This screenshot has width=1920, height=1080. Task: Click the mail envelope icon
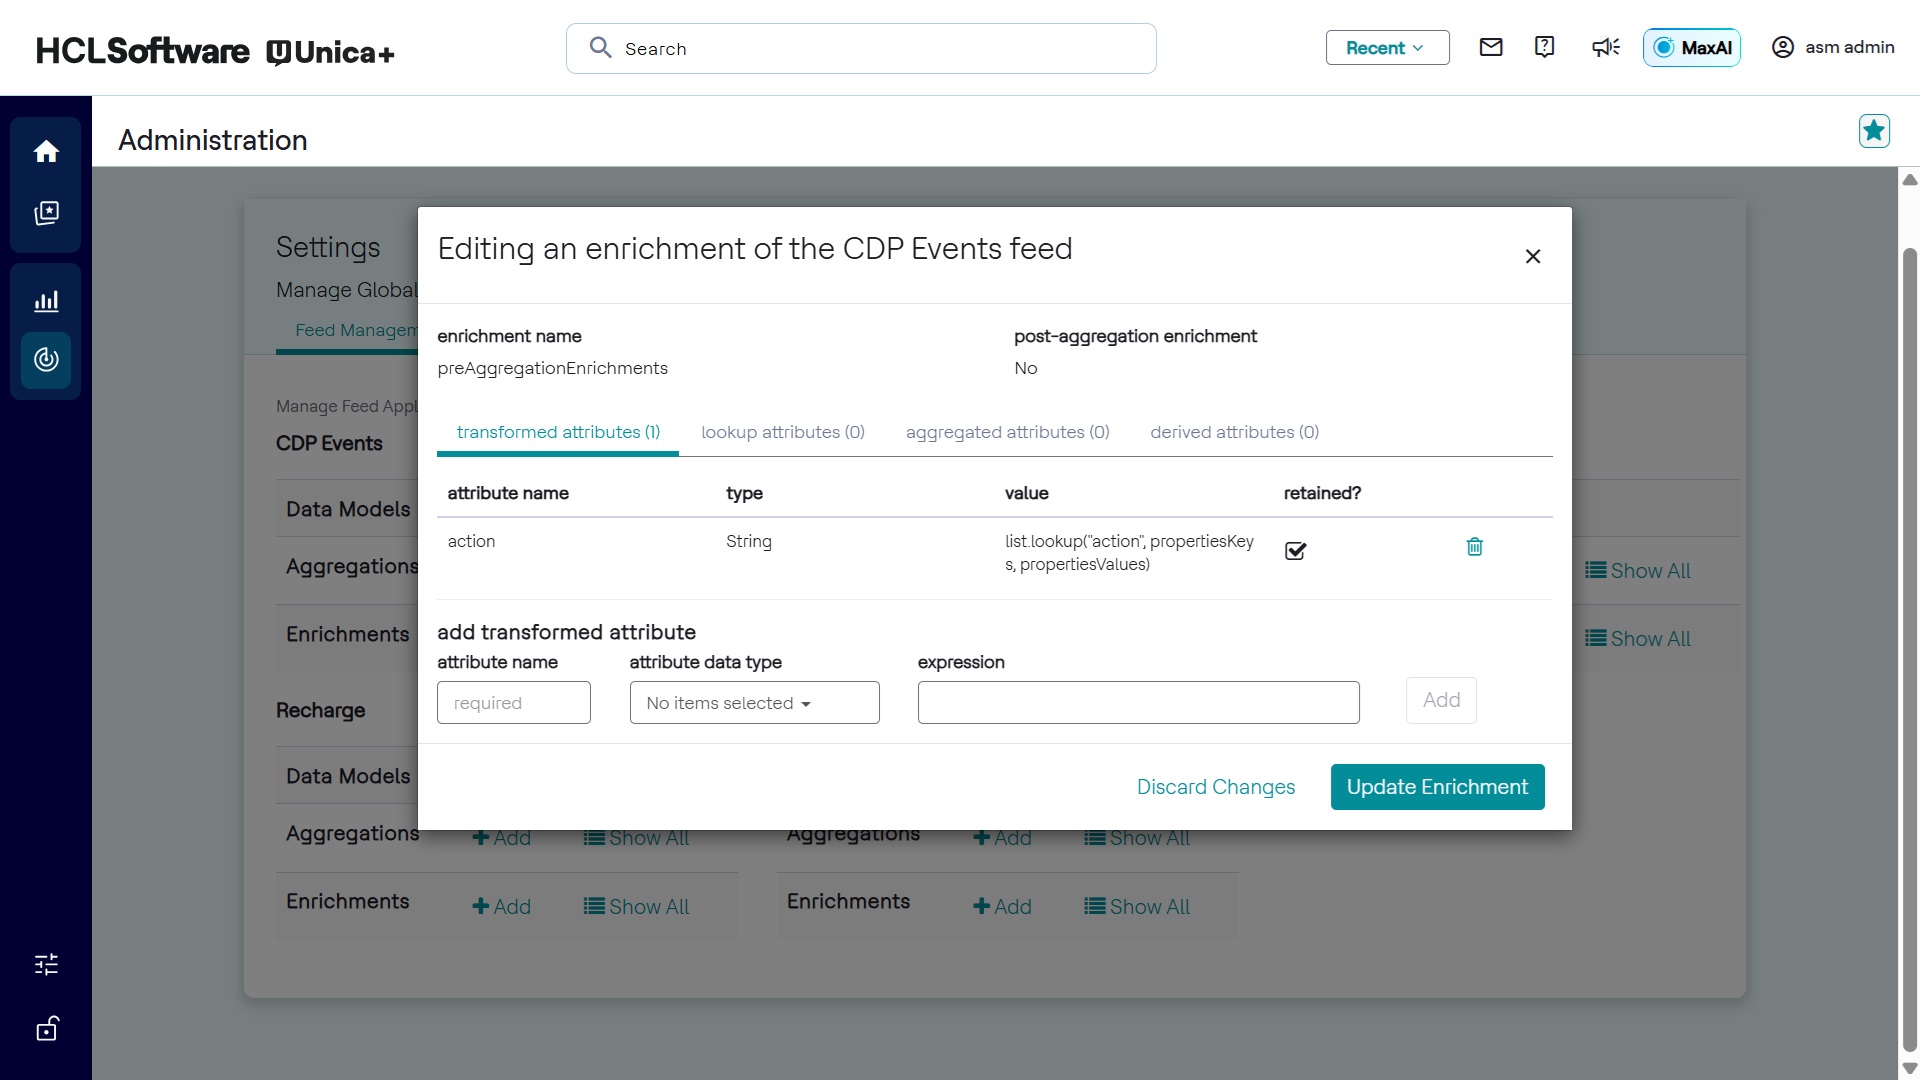click(x=1491, y=47)
